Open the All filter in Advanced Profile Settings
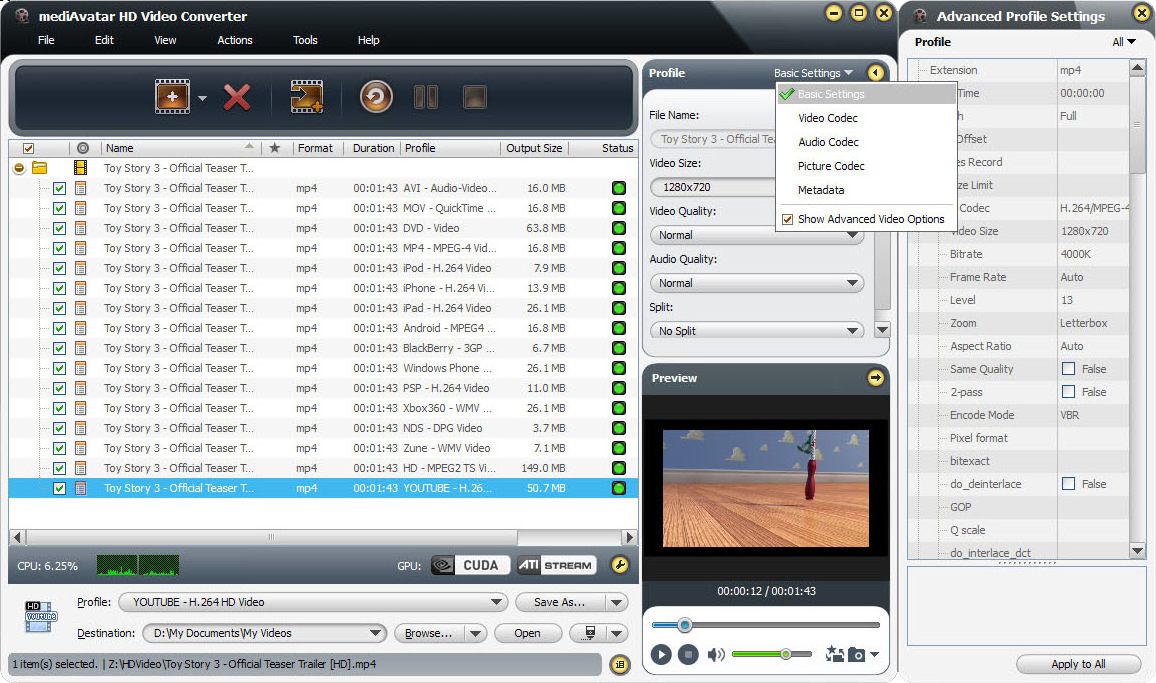The height and width of the screenshot is (683, 1156). click(x=1124, y=42)
